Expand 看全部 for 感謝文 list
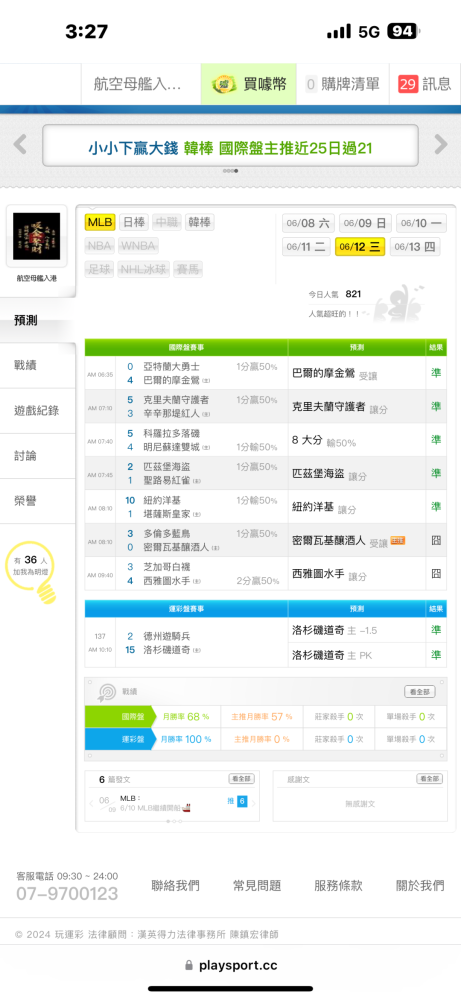Screen dimensions: 461x1000 click(x=430, y=779)
